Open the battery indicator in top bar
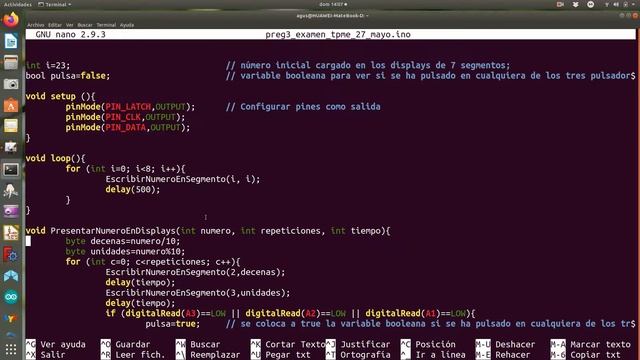This screenshot has width=640, height=360. click(x=625, y=4)
